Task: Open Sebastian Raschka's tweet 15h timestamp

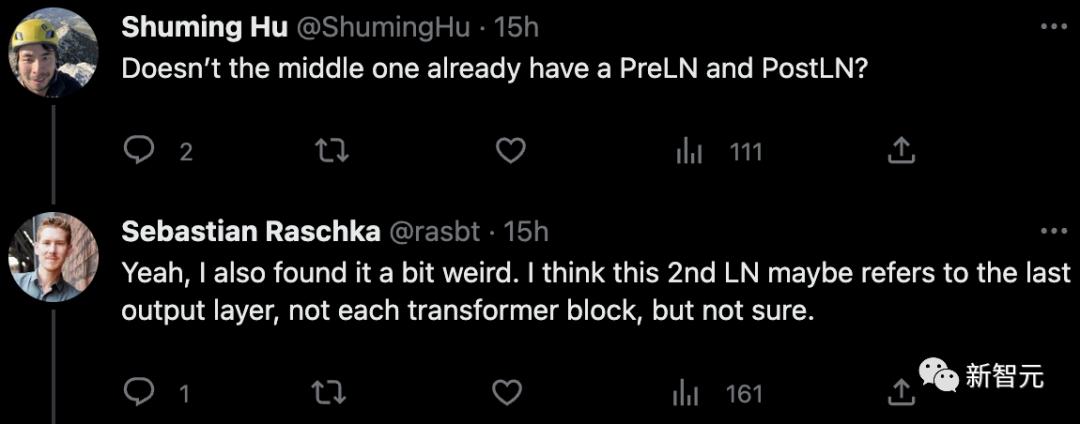Action: click(x=526, y=231)
